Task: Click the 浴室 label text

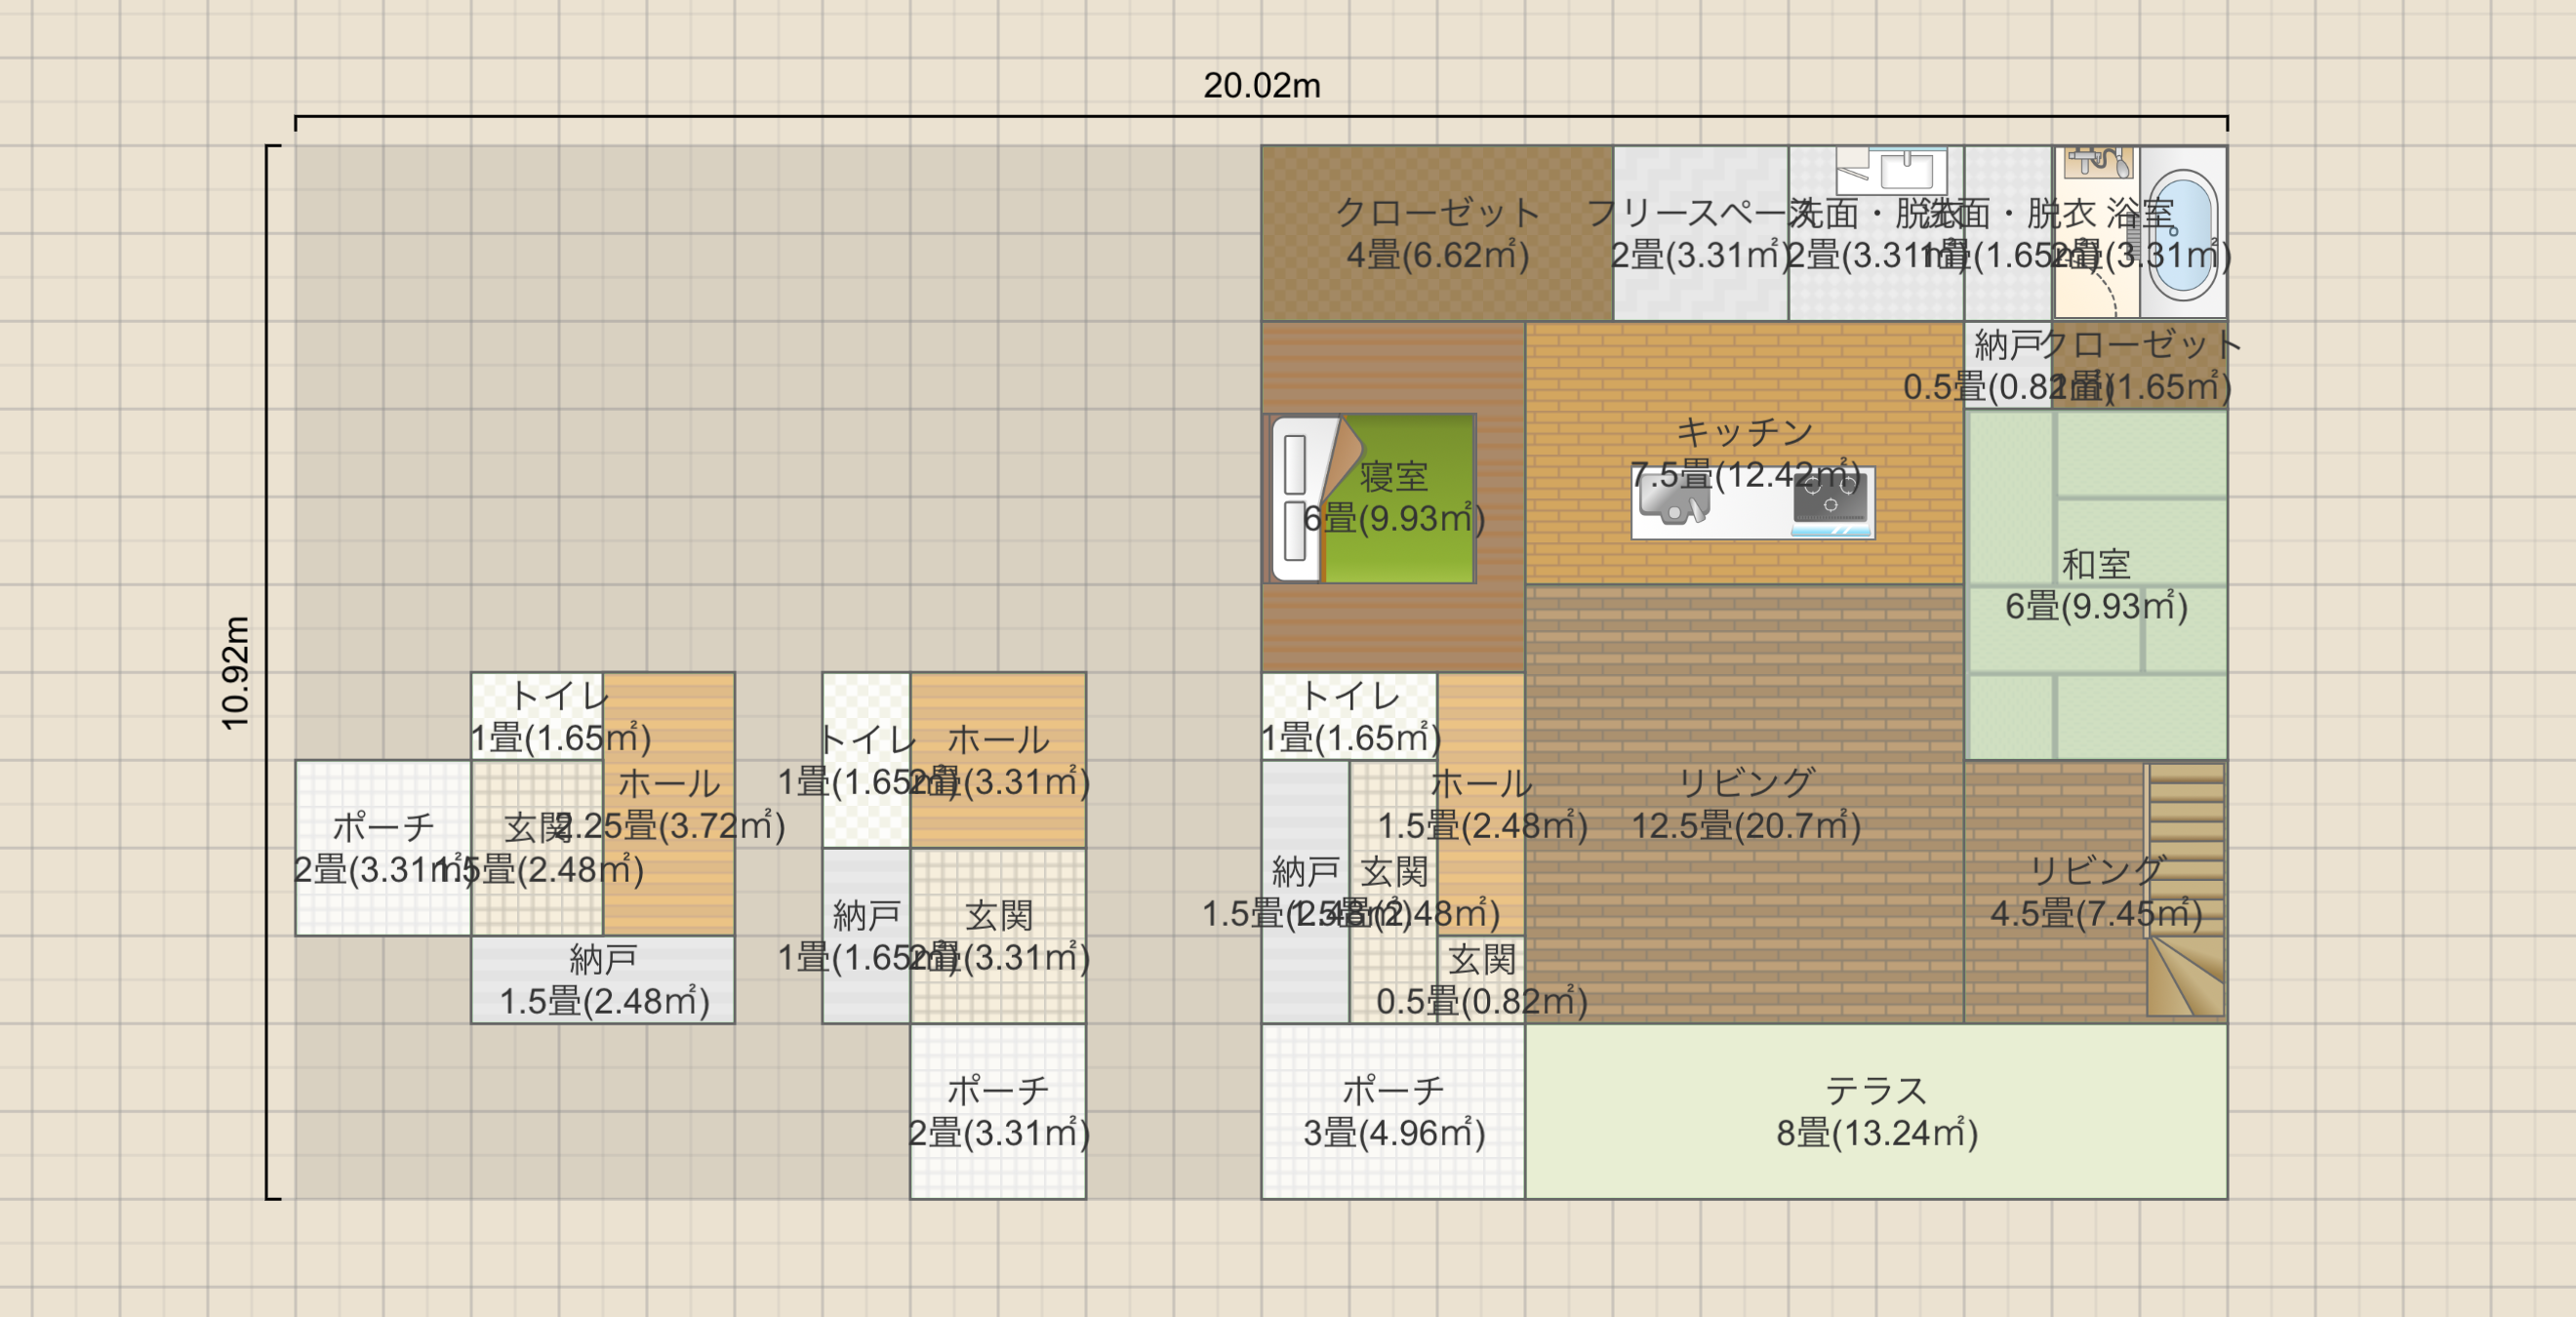Action: 2142,213
